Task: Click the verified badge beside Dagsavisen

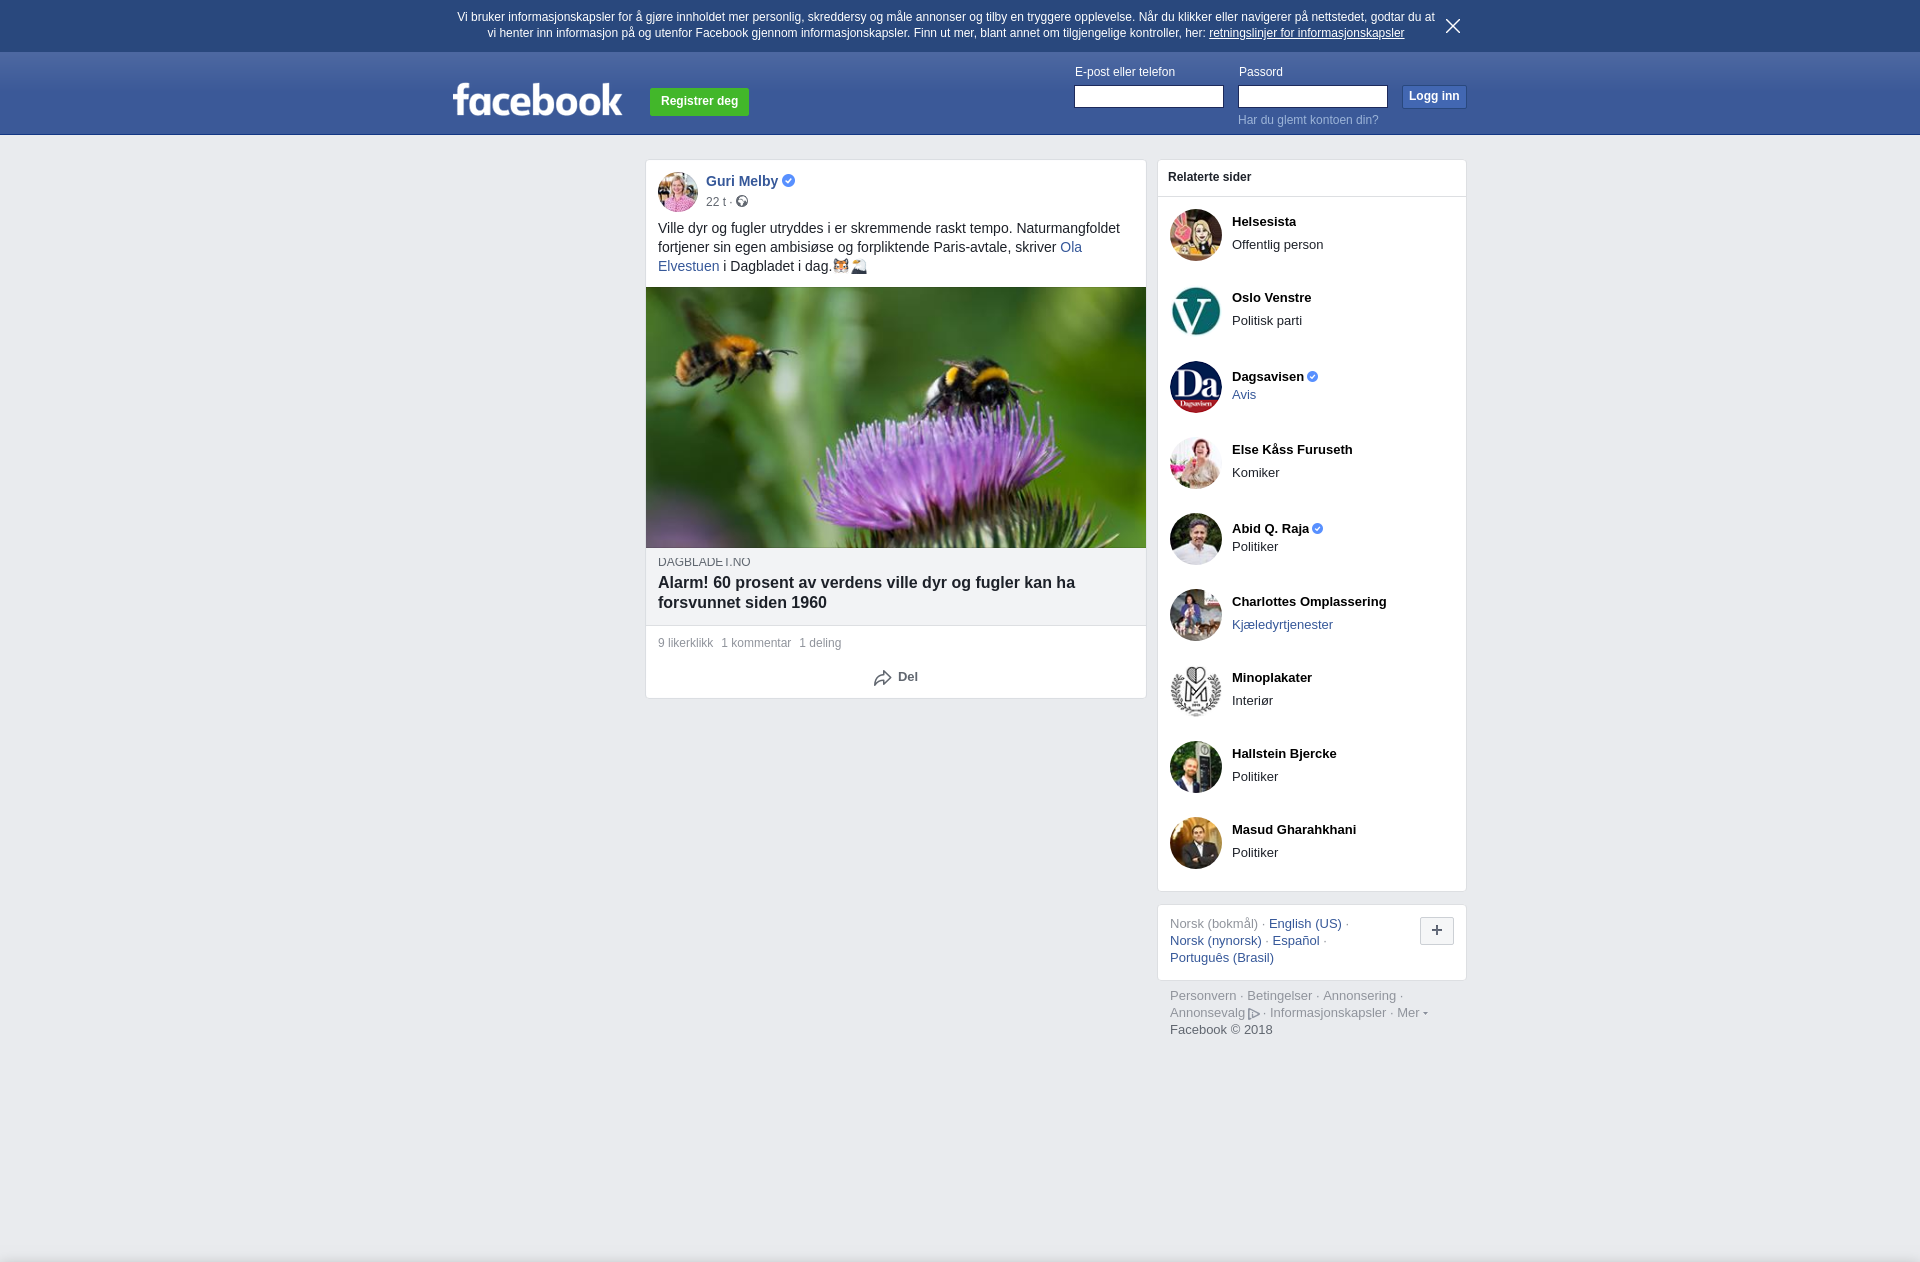Action: (x=1312, y=377)
